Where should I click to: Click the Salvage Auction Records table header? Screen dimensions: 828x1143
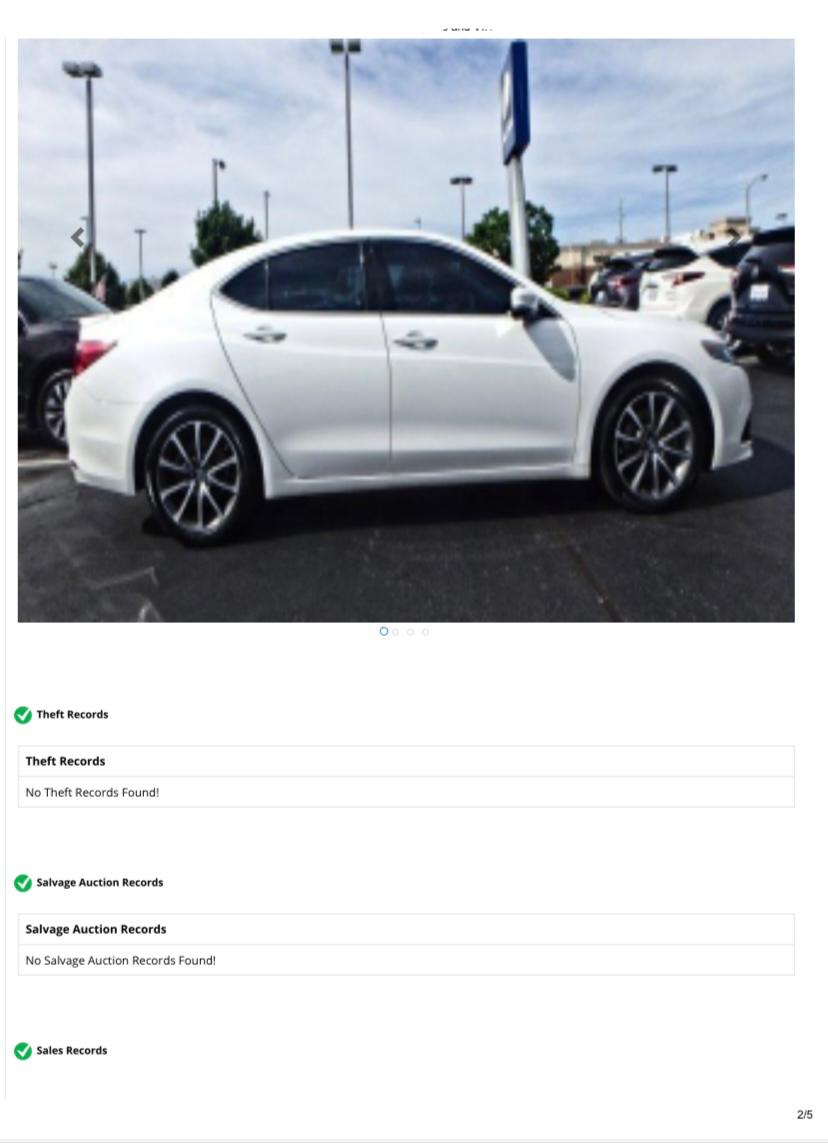406,929
